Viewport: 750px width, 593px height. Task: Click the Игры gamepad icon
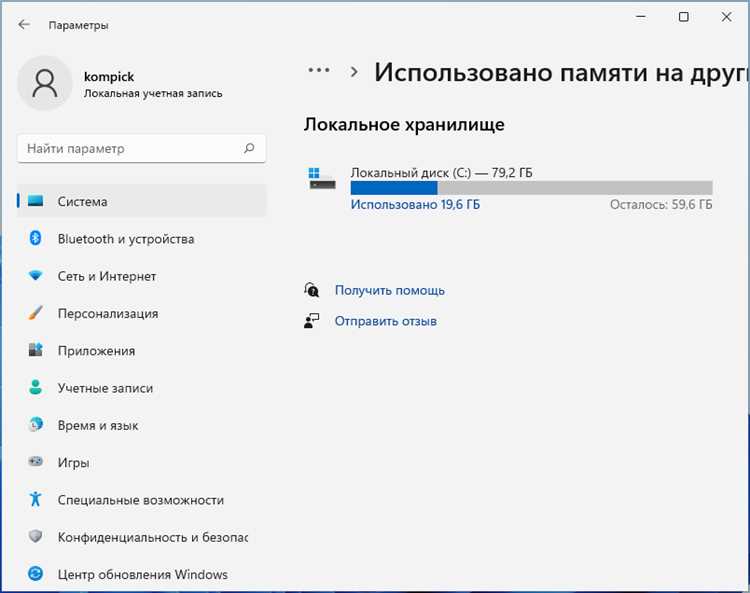[35, 461]
